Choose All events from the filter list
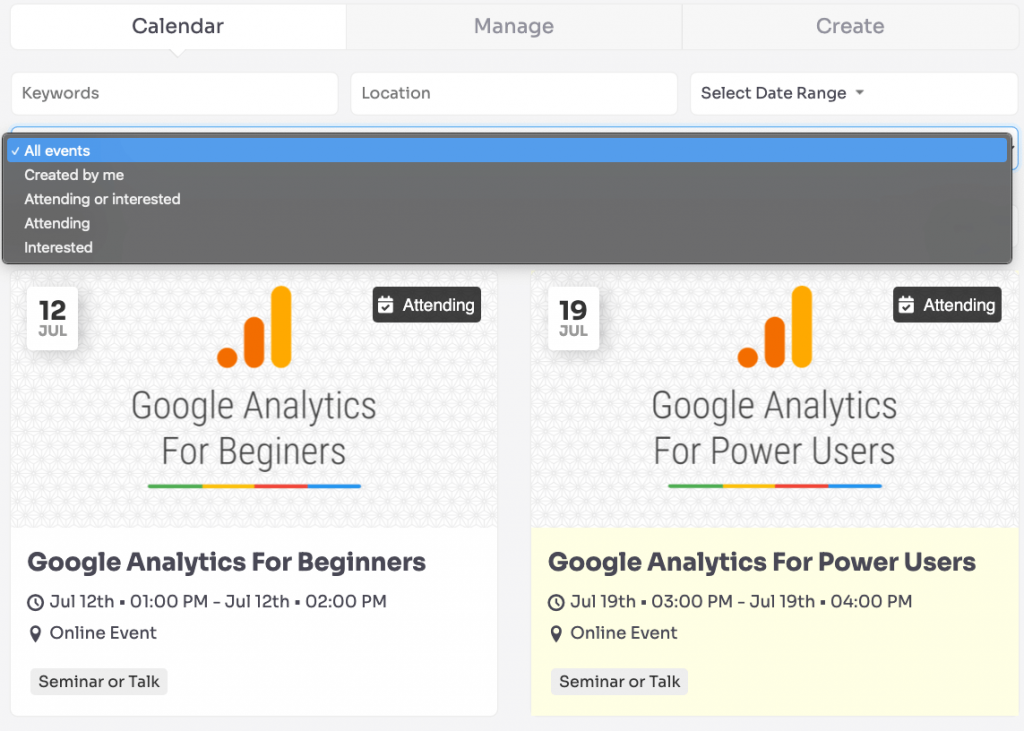1024x731 pixels. pos(507,151)
